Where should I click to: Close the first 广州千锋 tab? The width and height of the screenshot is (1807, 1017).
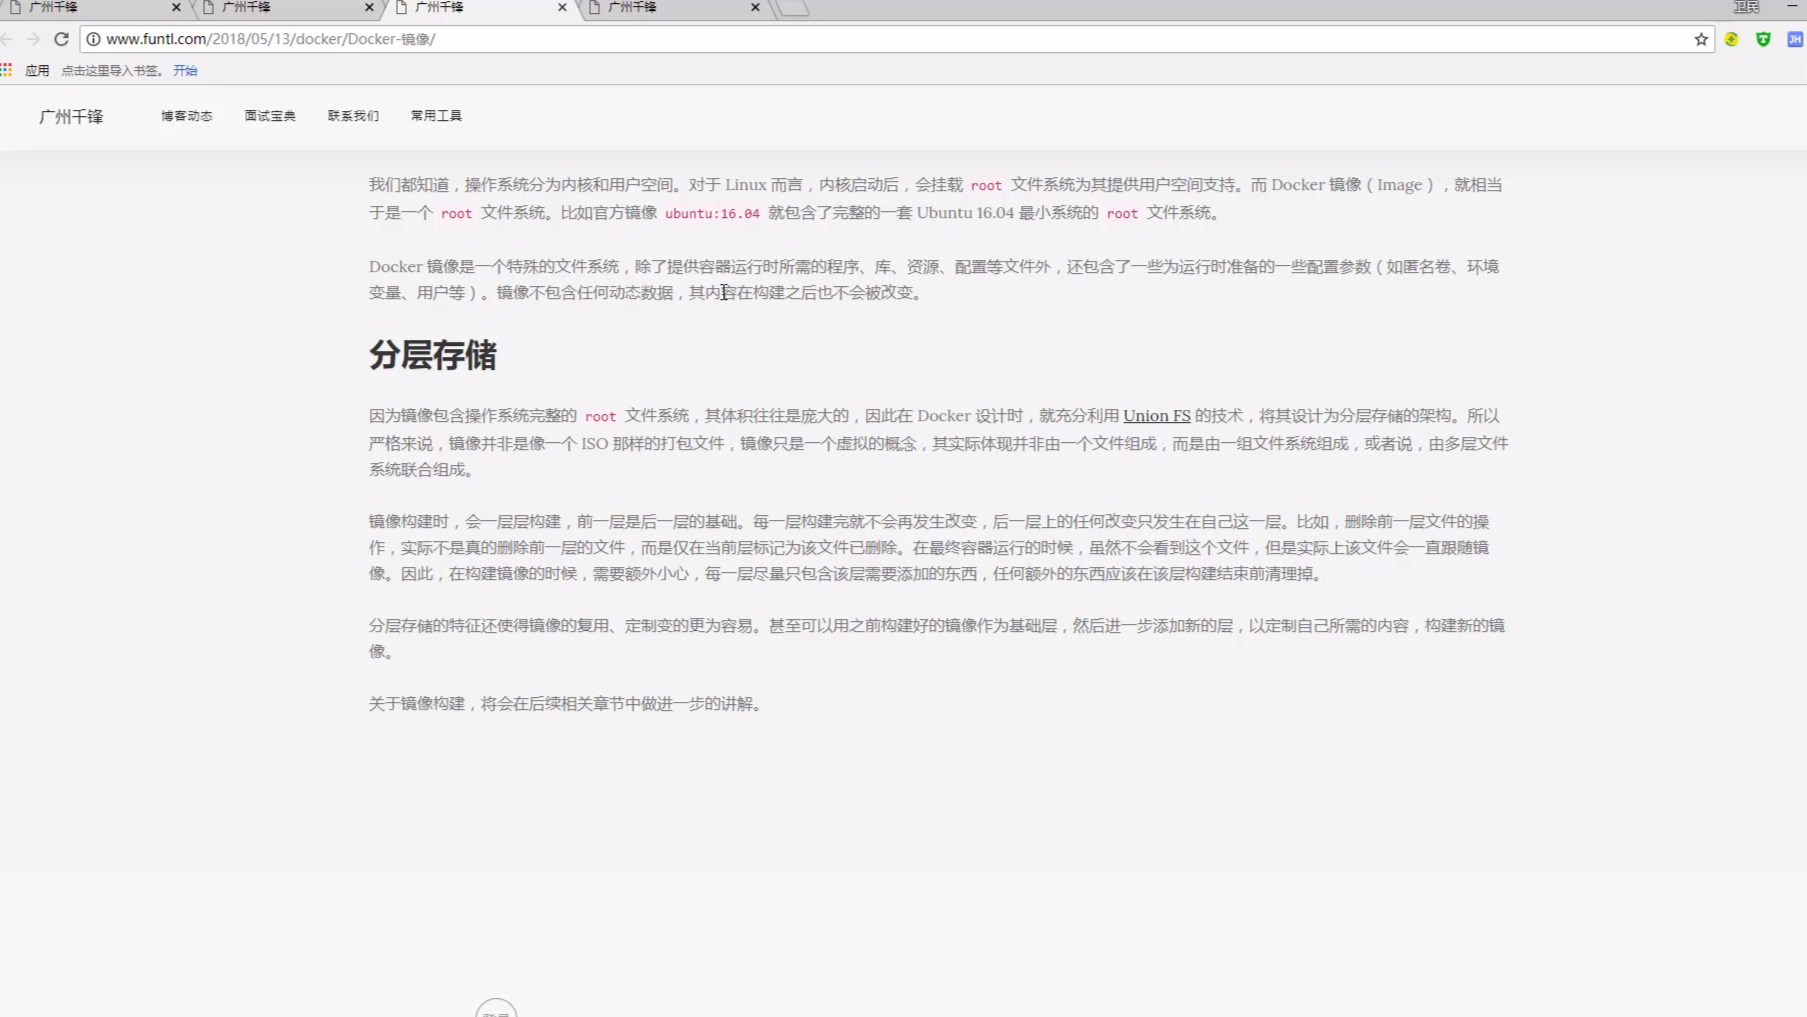tap(176, 7)
